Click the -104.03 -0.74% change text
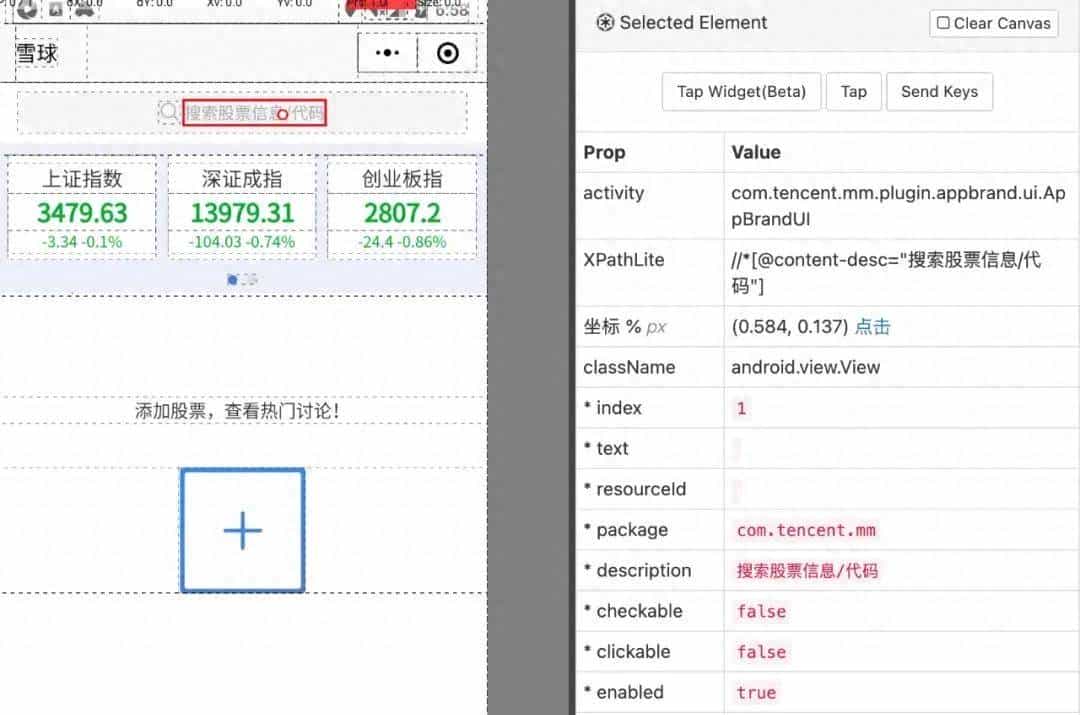The height and width of the screenshot is (715, 1080). (242, 242)
